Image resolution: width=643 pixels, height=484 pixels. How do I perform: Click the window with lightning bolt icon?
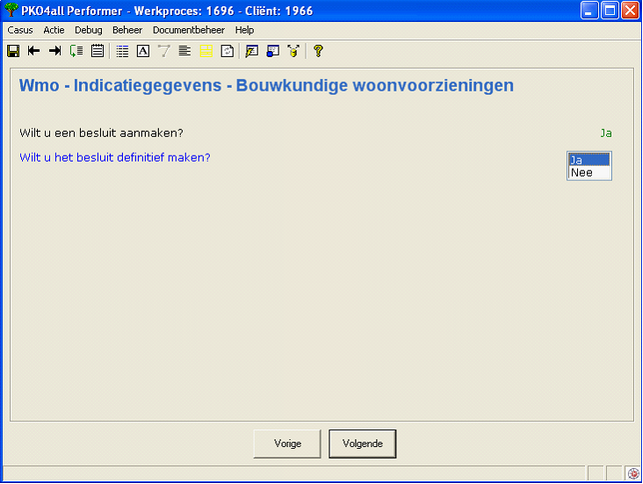coord(251,51)
